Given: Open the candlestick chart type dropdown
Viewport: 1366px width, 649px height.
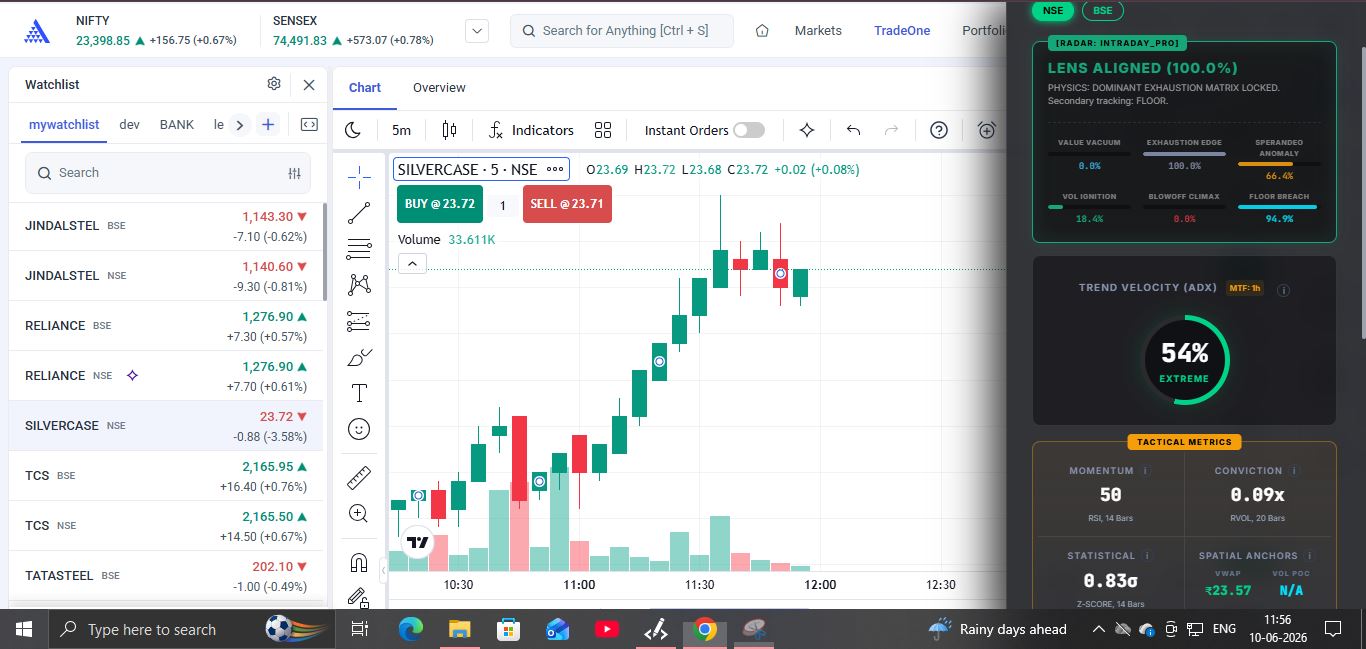Looking at the screenshot, I should 449,130.
